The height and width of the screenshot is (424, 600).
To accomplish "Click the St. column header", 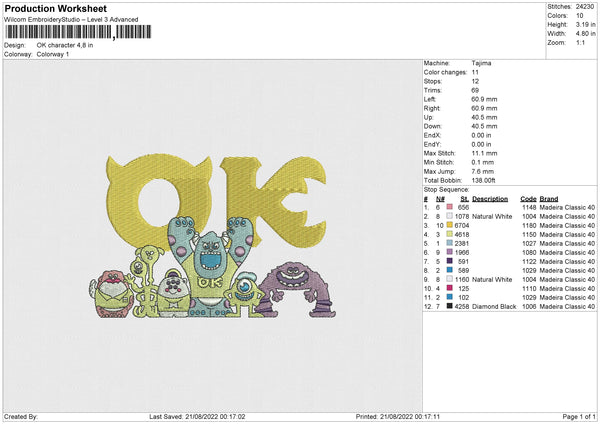I will [x=465, y=199].
